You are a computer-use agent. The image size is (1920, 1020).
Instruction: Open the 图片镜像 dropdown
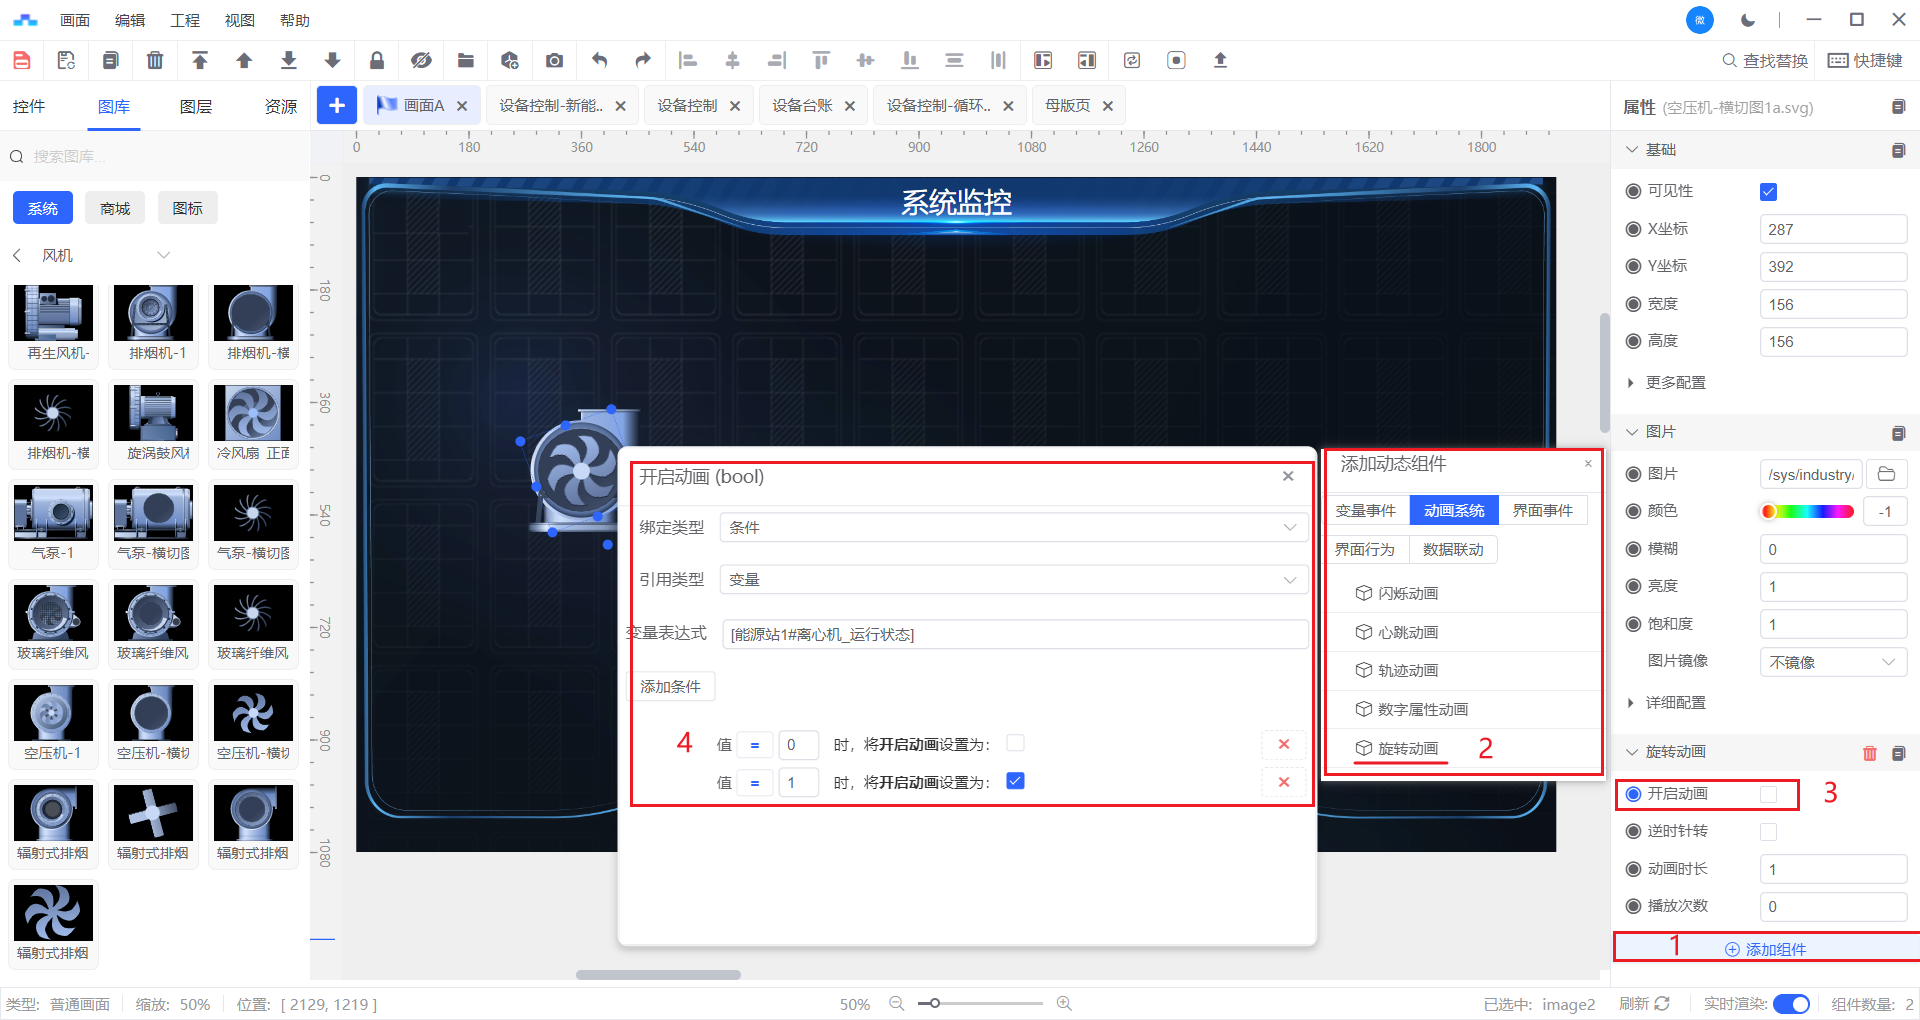[1832, 662]
